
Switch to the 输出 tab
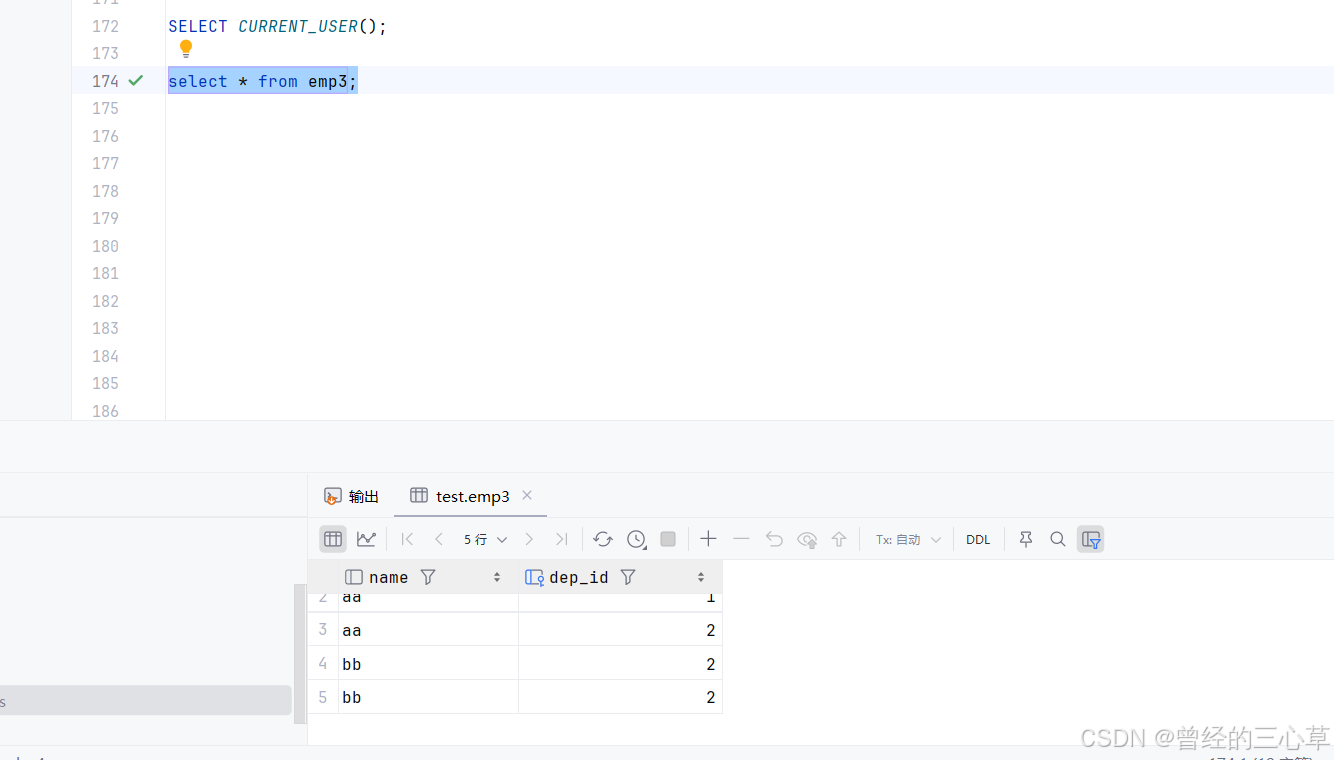click(352, 496)
